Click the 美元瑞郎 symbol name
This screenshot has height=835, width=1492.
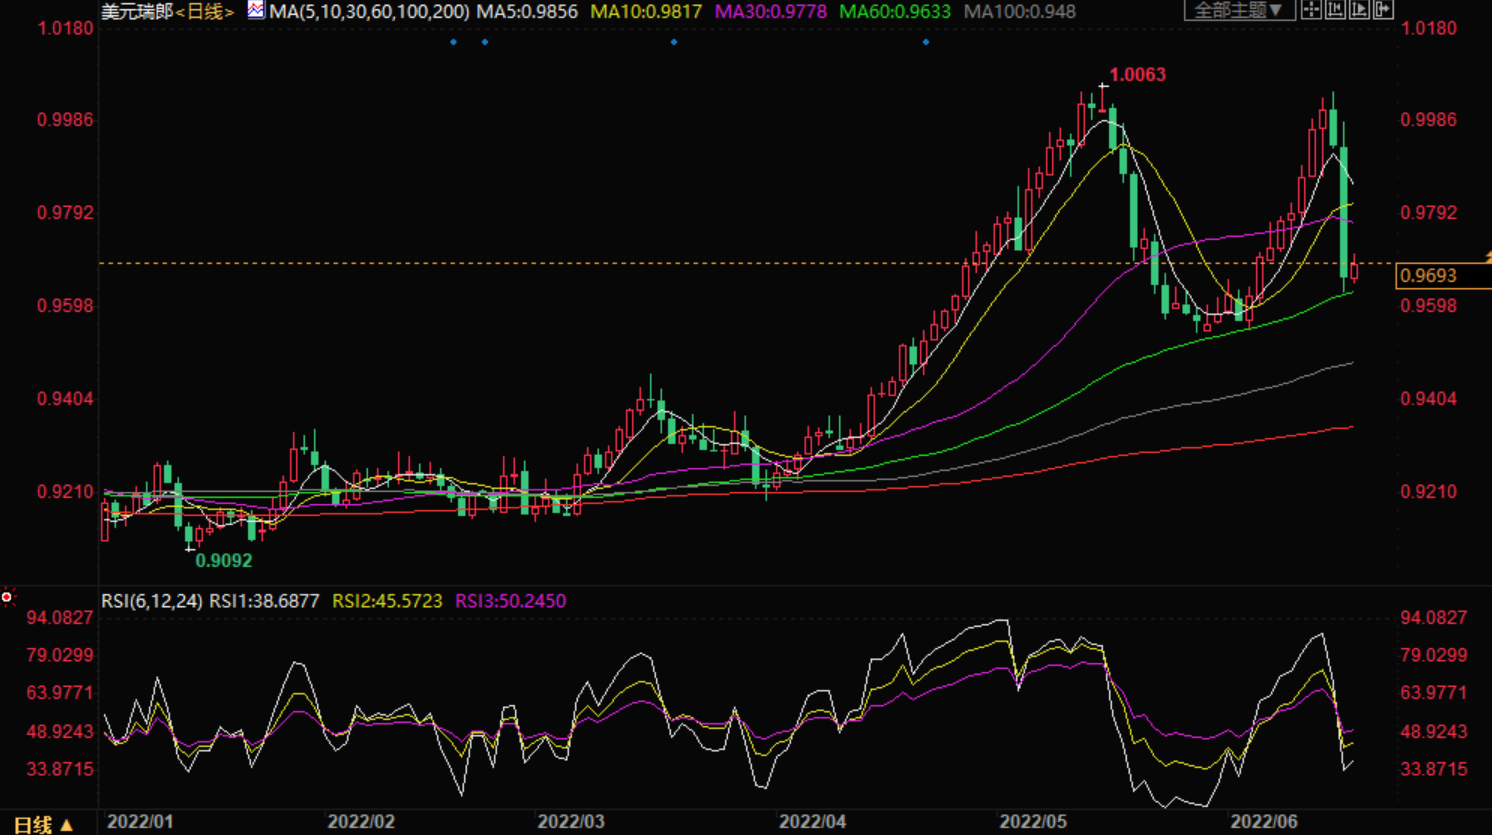pos(137,12)
